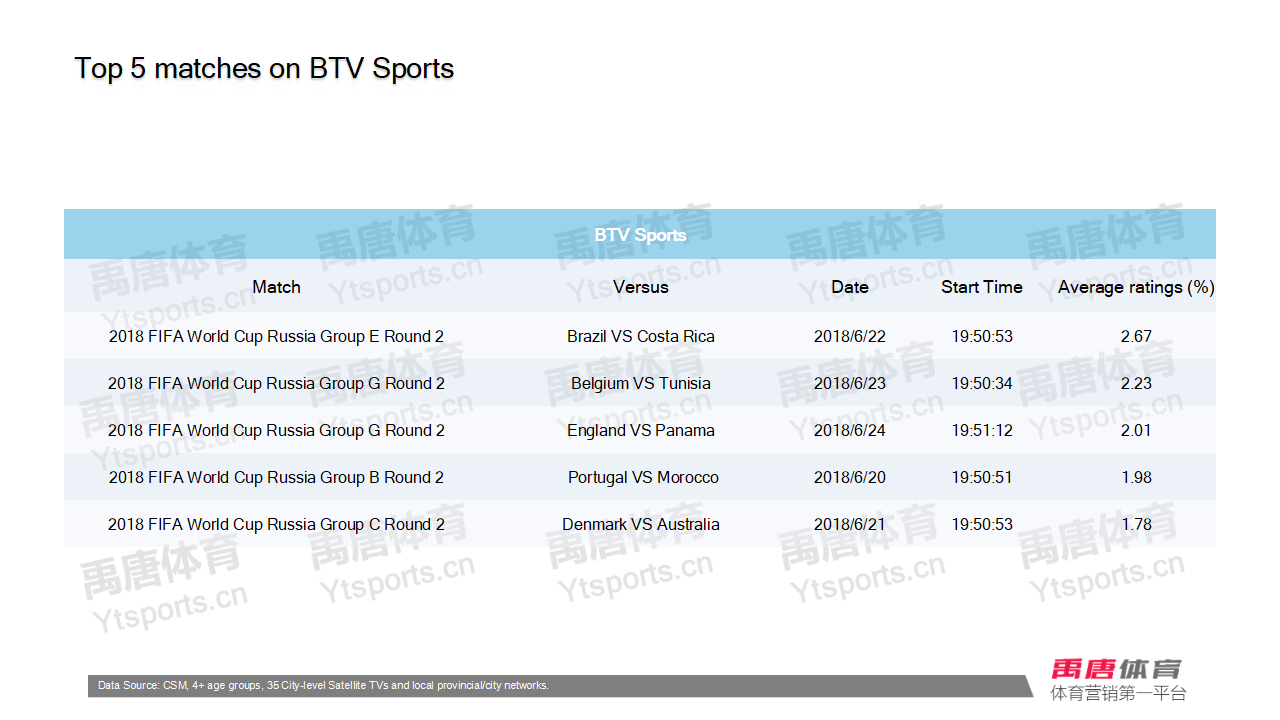Click the slide title 'Top 5 matches on BTV Sports'
The image size is (1280, 720).
[x=264, y=69]
